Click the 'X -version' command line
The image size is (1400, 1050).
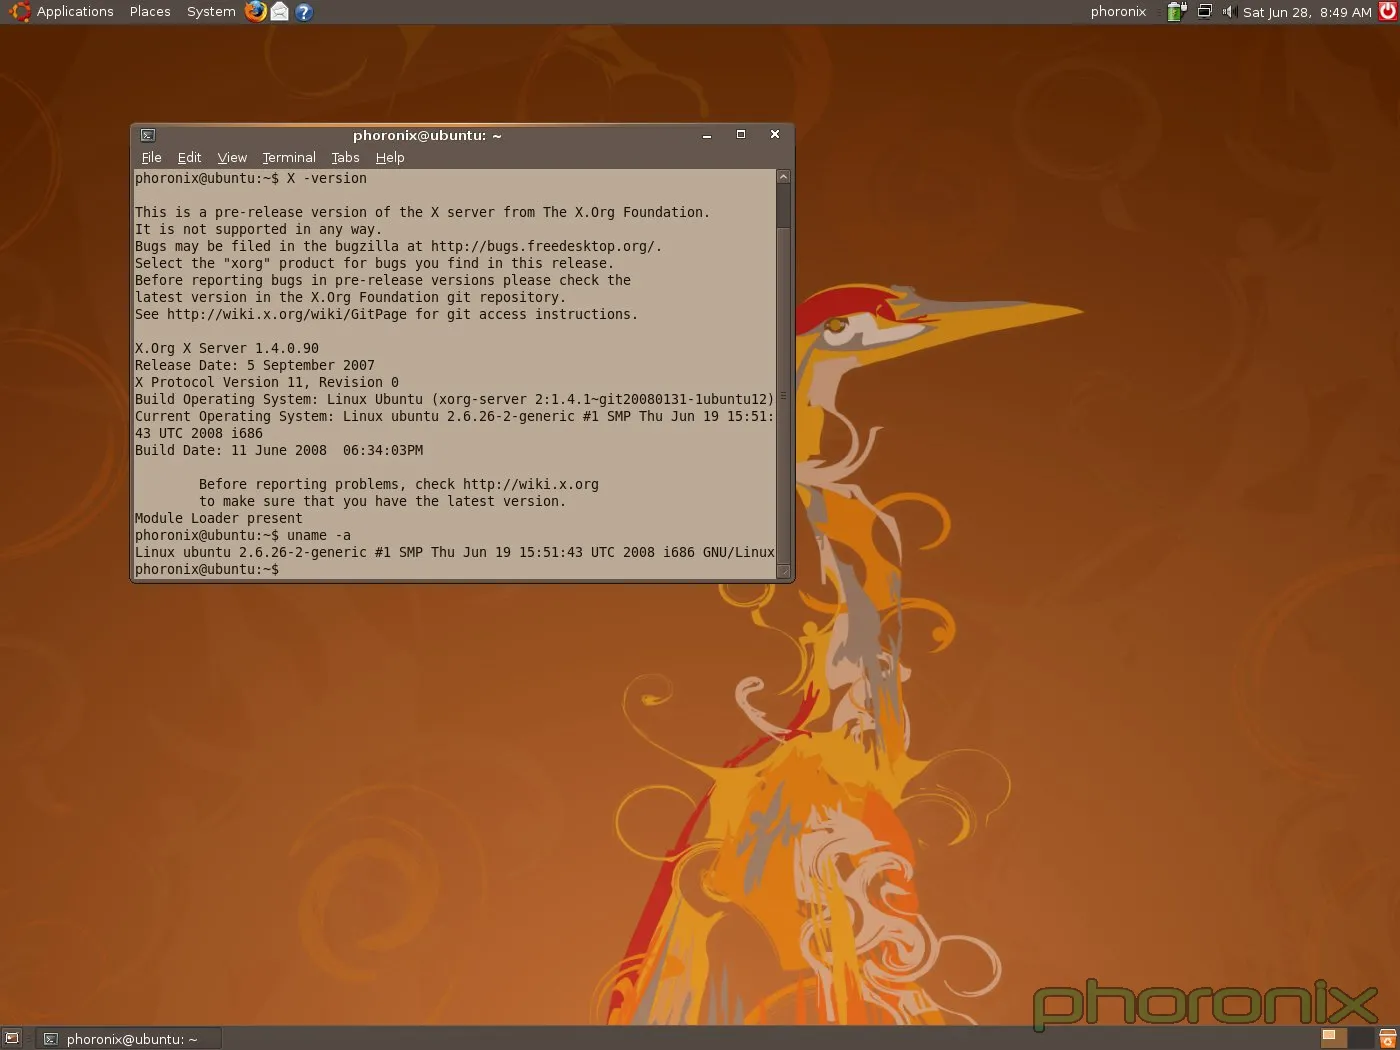pyautogui.click(x=251, y=178)
